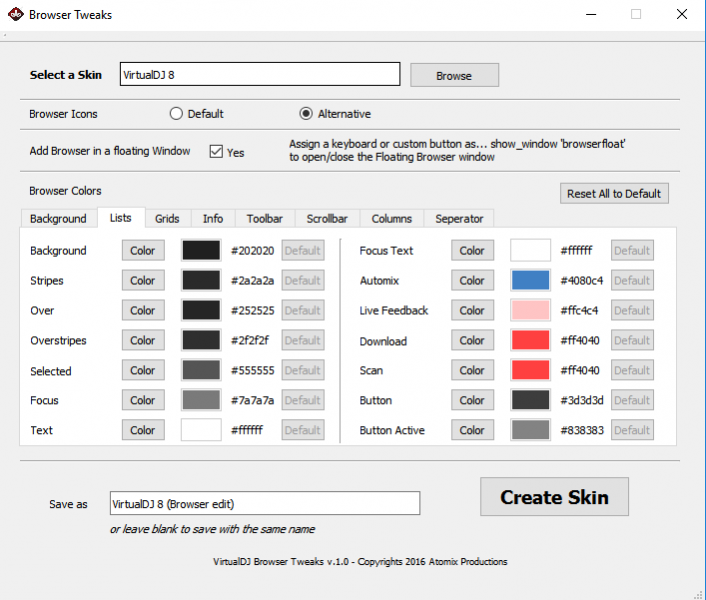
Task: Click the Overstripes #2f2f2f color swatch
Action: [201, 340]
